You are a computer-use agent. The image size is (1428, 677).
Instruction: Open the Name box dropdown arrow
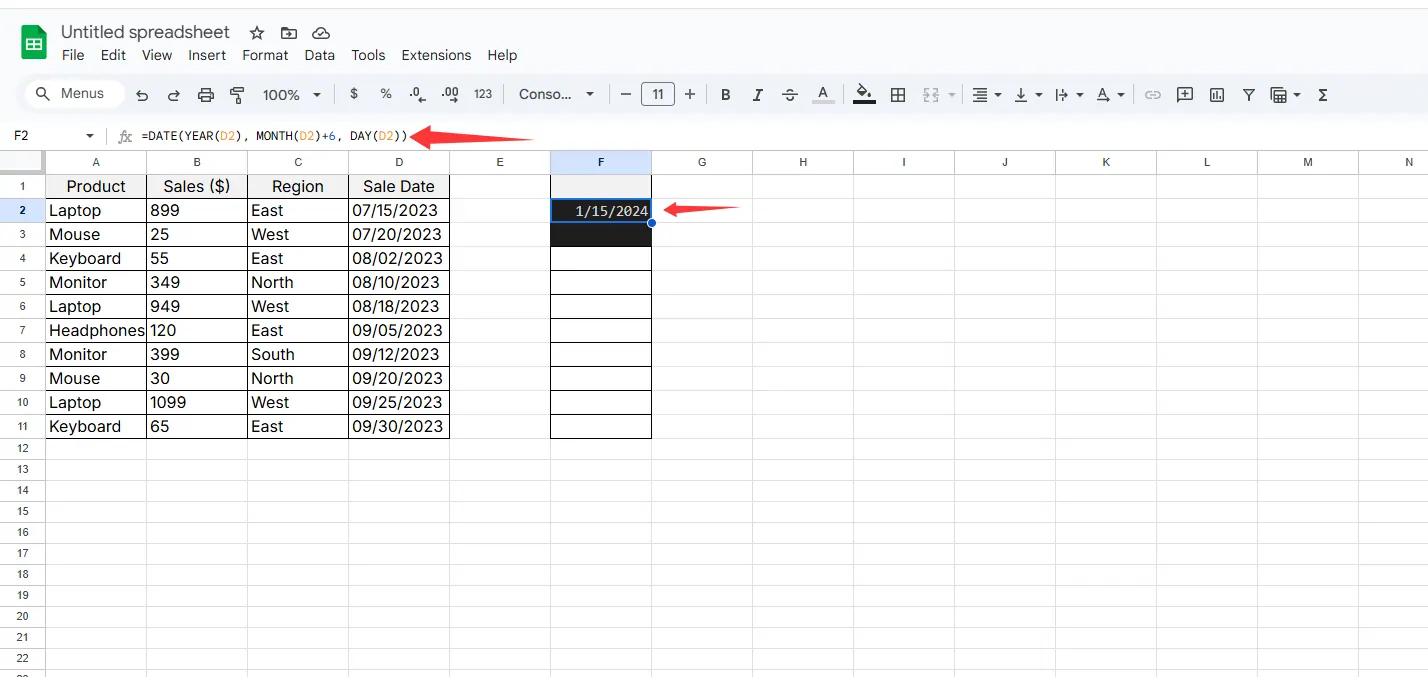pyautogui.click(x=90, y=136)
